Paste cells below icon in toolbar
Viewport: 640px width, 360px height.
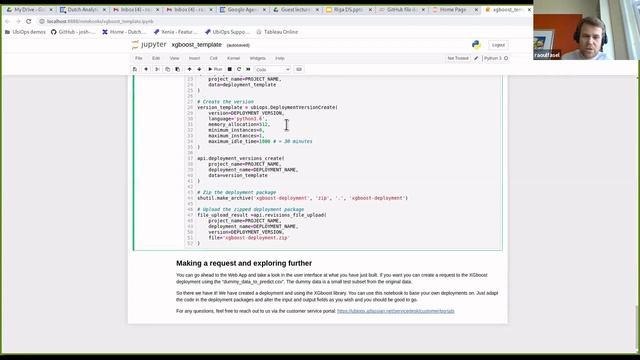[177, 69]
